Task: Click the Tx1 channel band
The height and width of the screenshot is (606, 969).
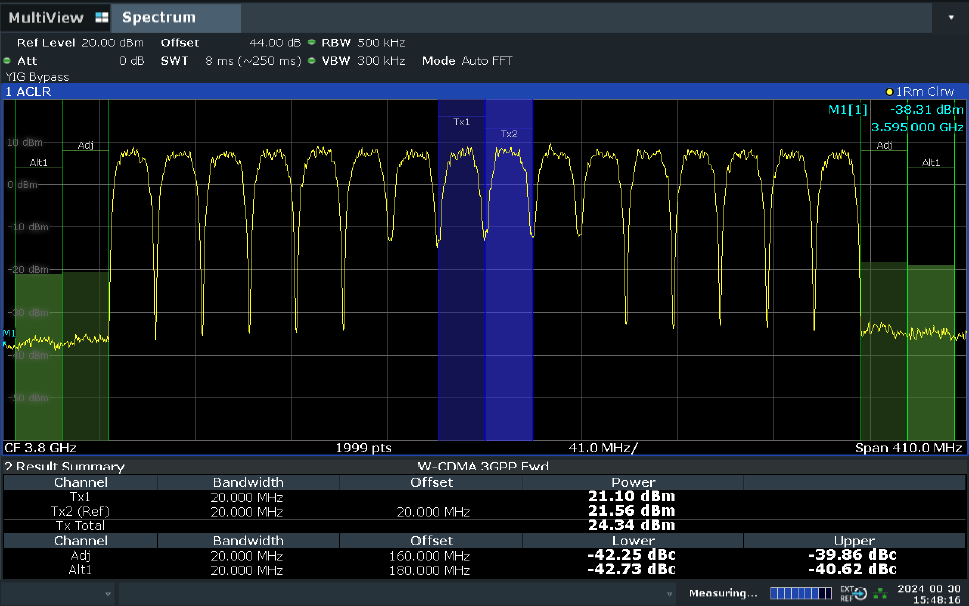Action: pos(462,270)
